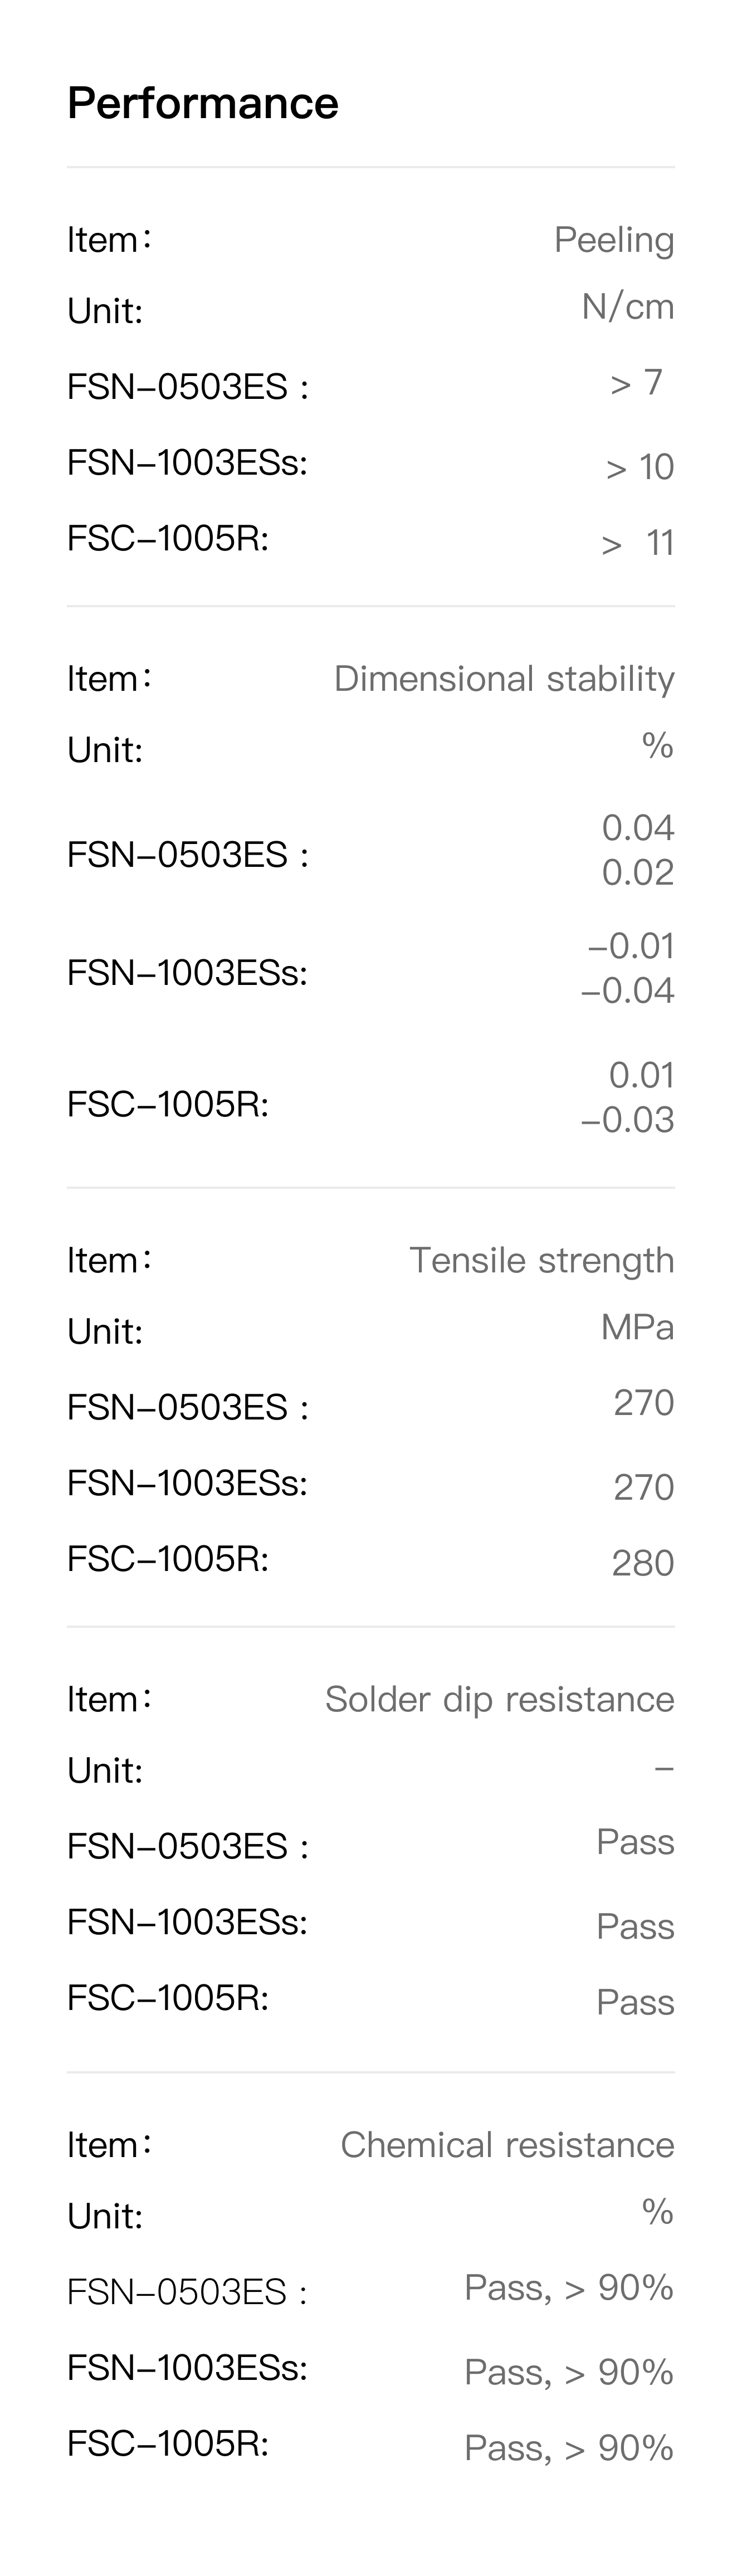
Task: Click FSC-1005R label in Peeling section
Action: [x=168, y=539]
